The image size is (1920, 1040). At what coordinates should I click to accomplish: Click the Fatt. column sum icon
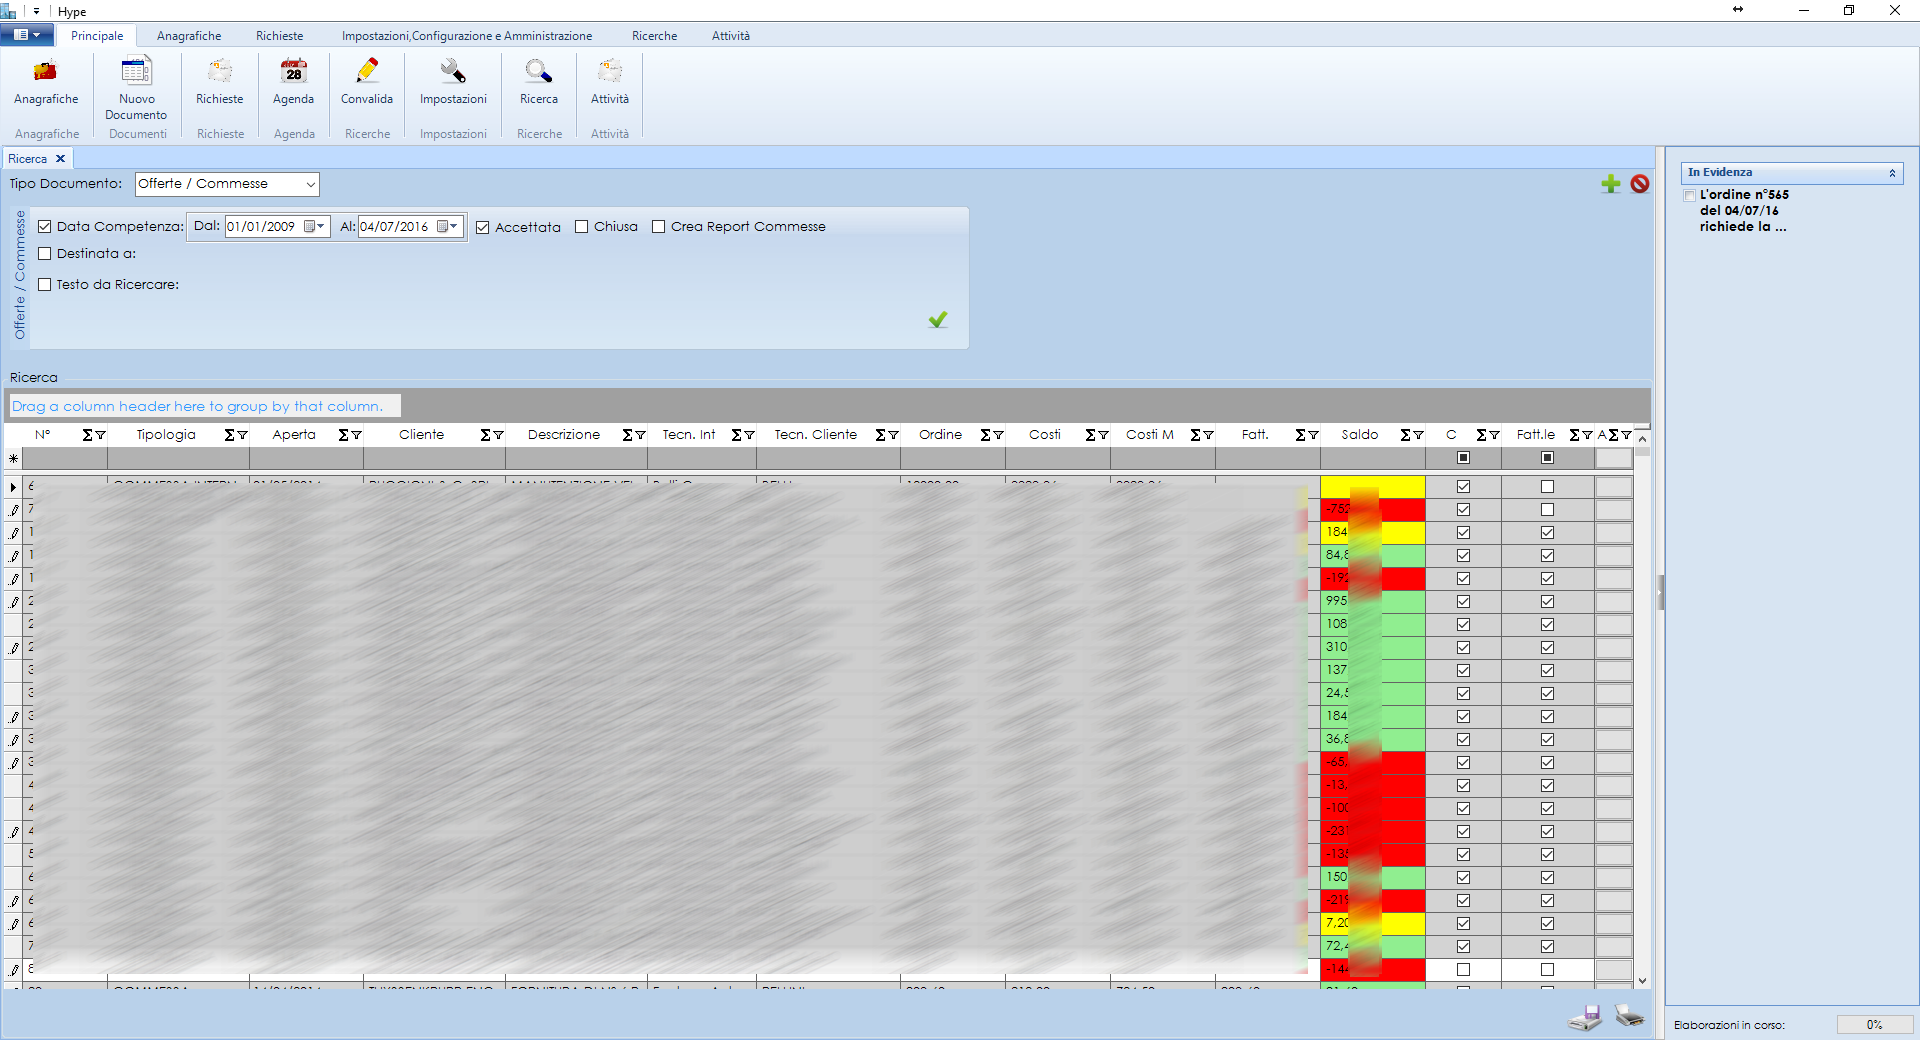pos(1301,435)
